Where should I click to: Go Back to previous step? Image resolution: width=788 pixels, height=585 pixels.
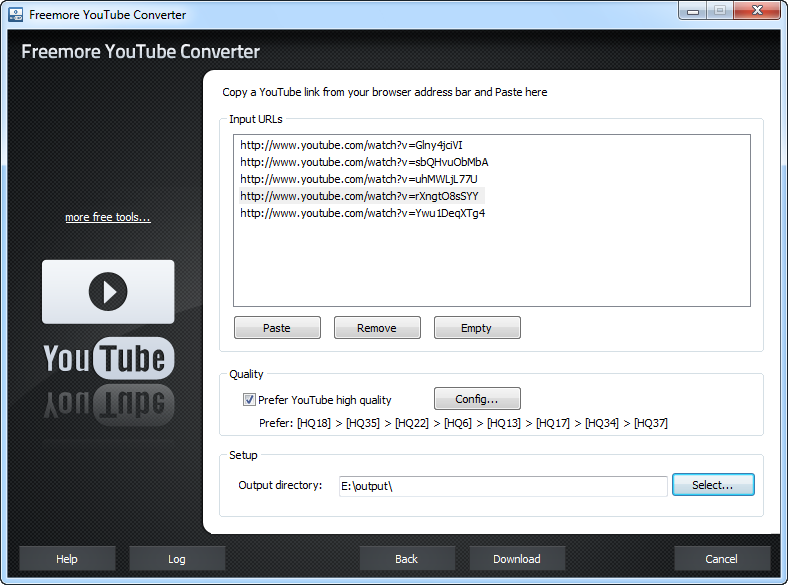407,559
